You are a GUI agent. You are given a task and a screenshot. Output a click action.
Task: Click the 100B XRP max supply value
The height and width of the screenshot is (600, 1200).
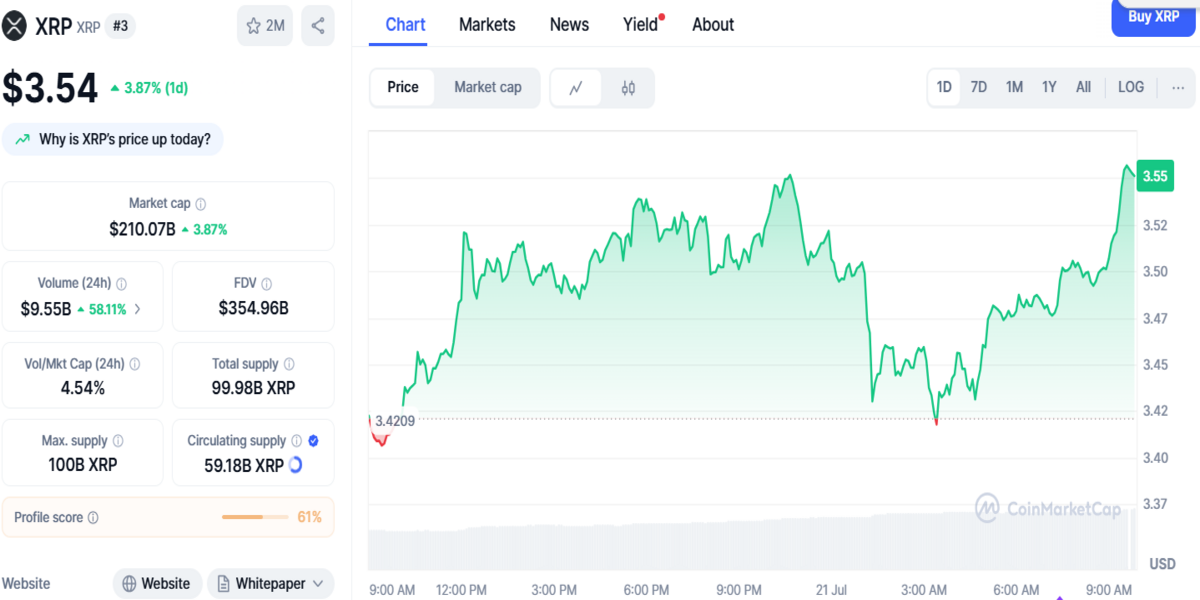[x=82, y=465]
